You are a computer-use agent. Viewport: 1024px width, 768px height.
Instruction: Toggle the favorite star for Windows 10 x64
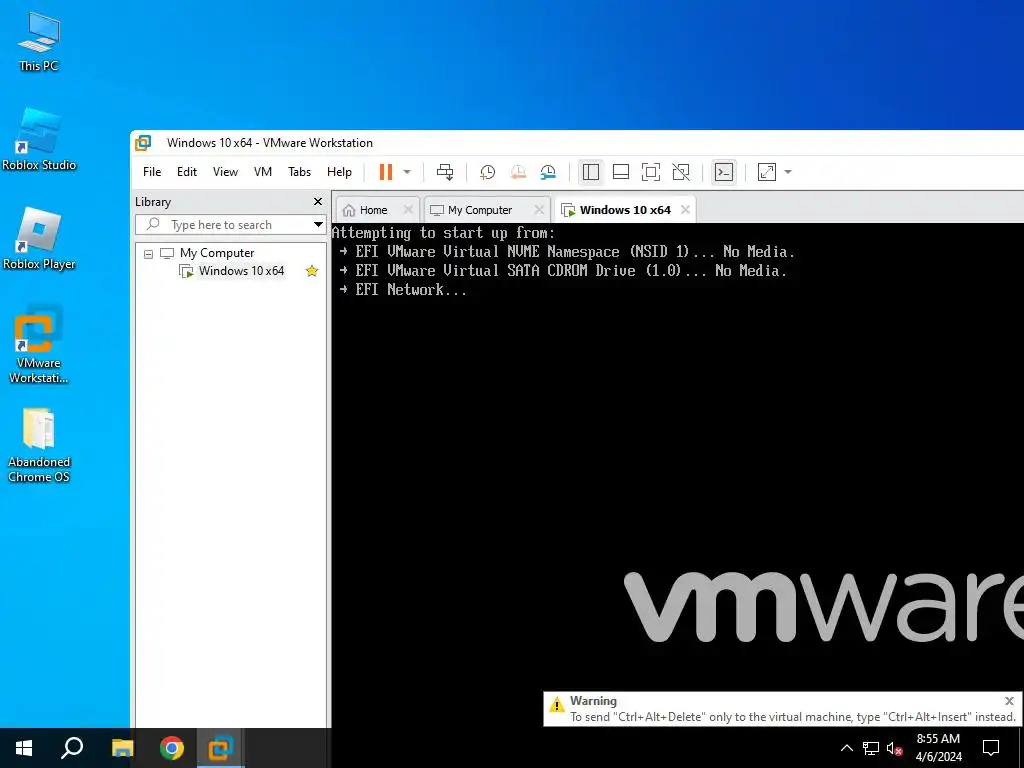point(312,271)
